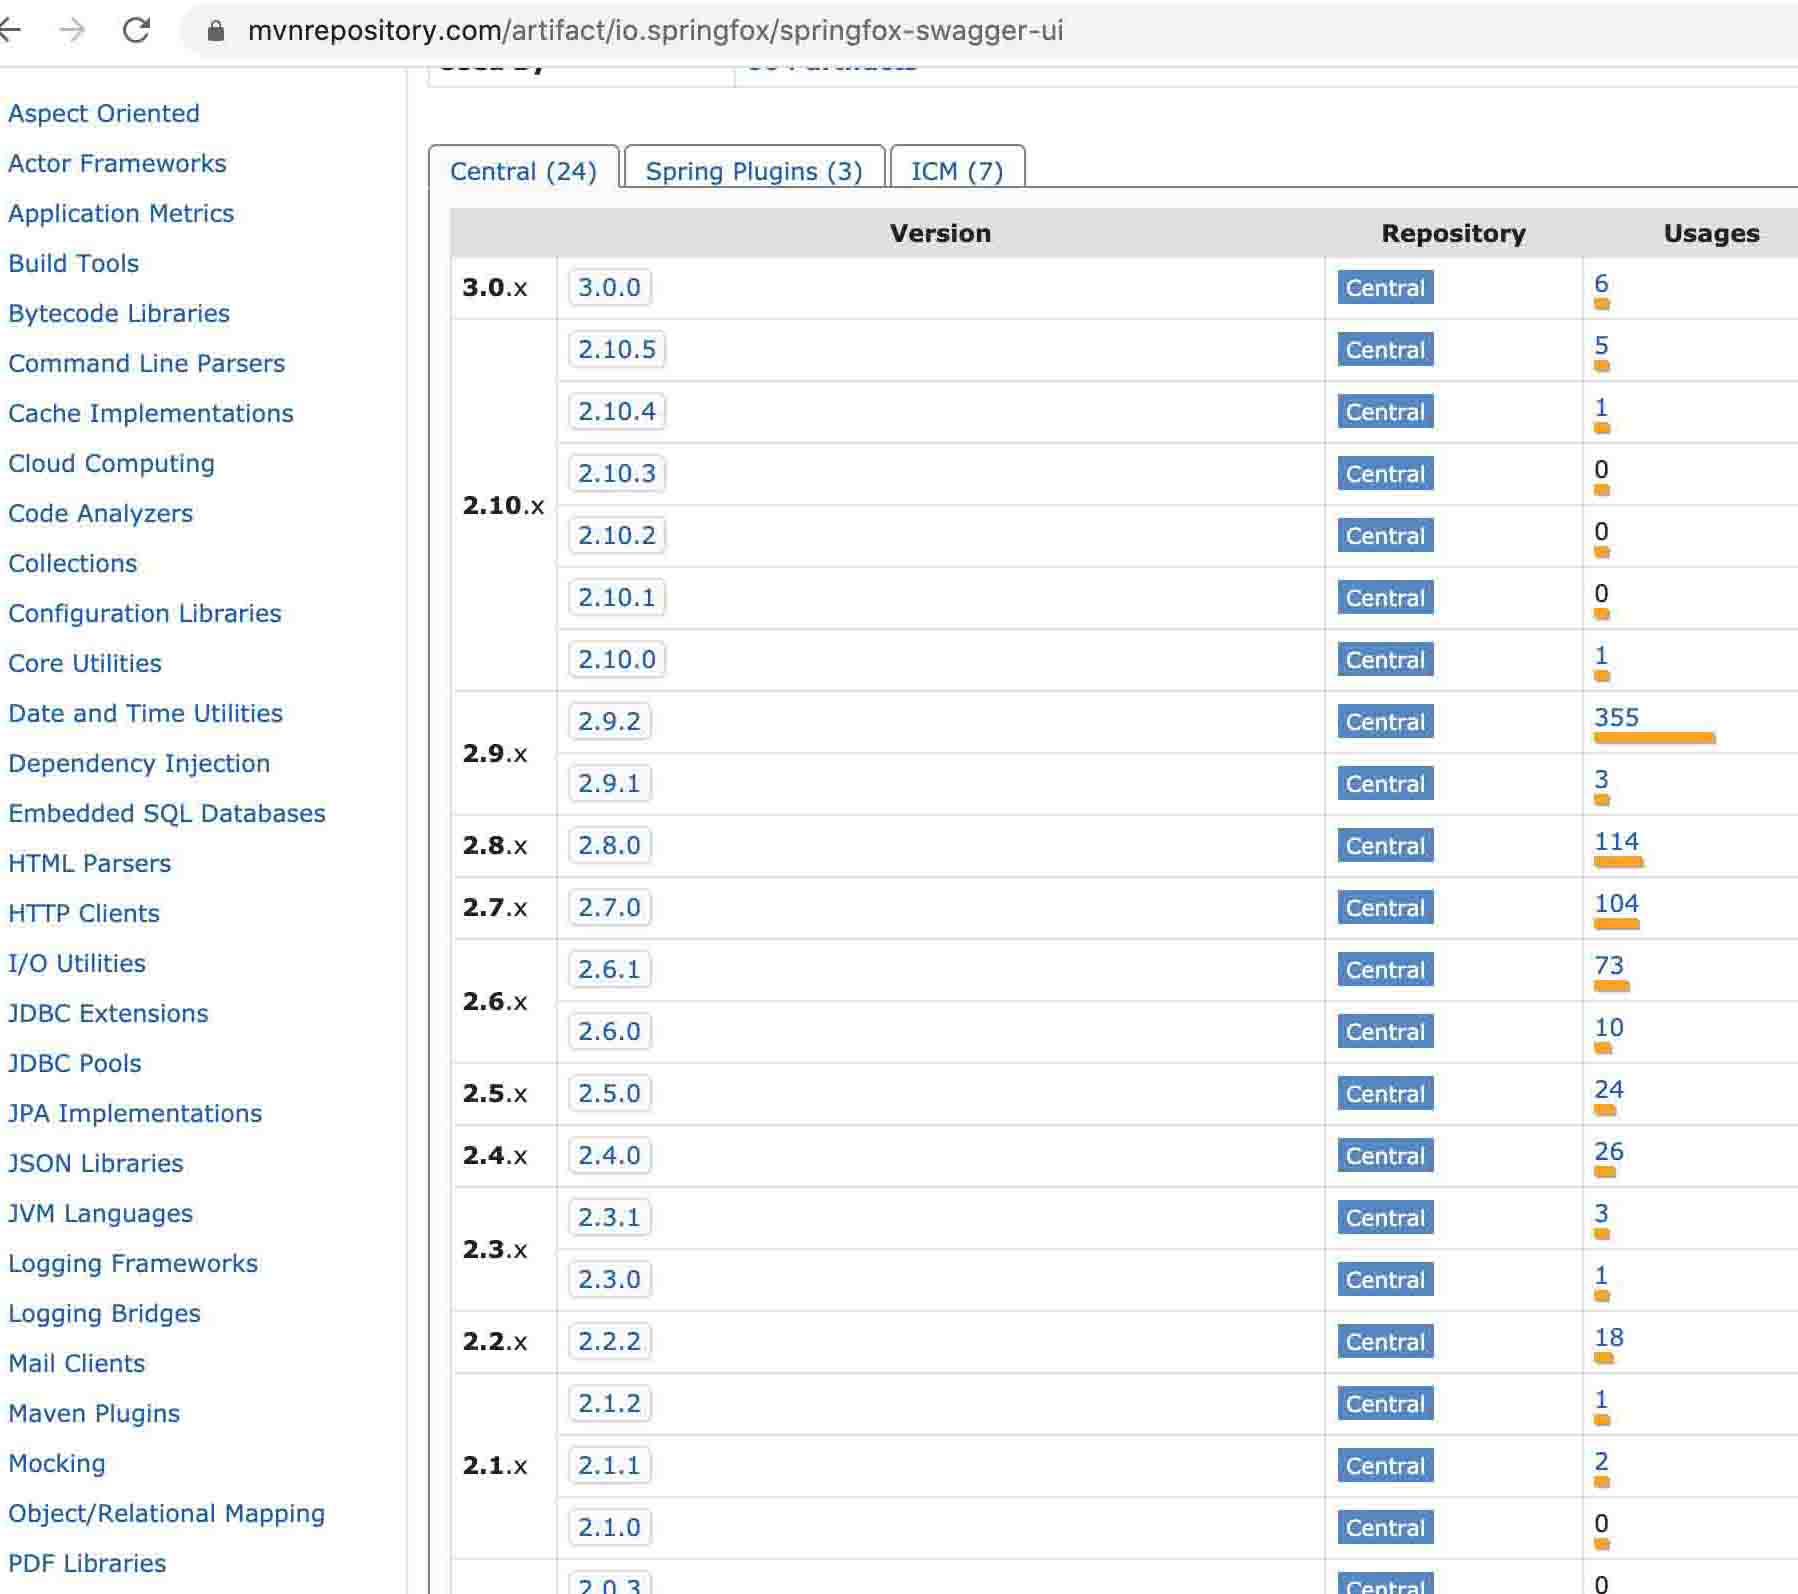Open version 2.9.1

[x=609, y=783]
